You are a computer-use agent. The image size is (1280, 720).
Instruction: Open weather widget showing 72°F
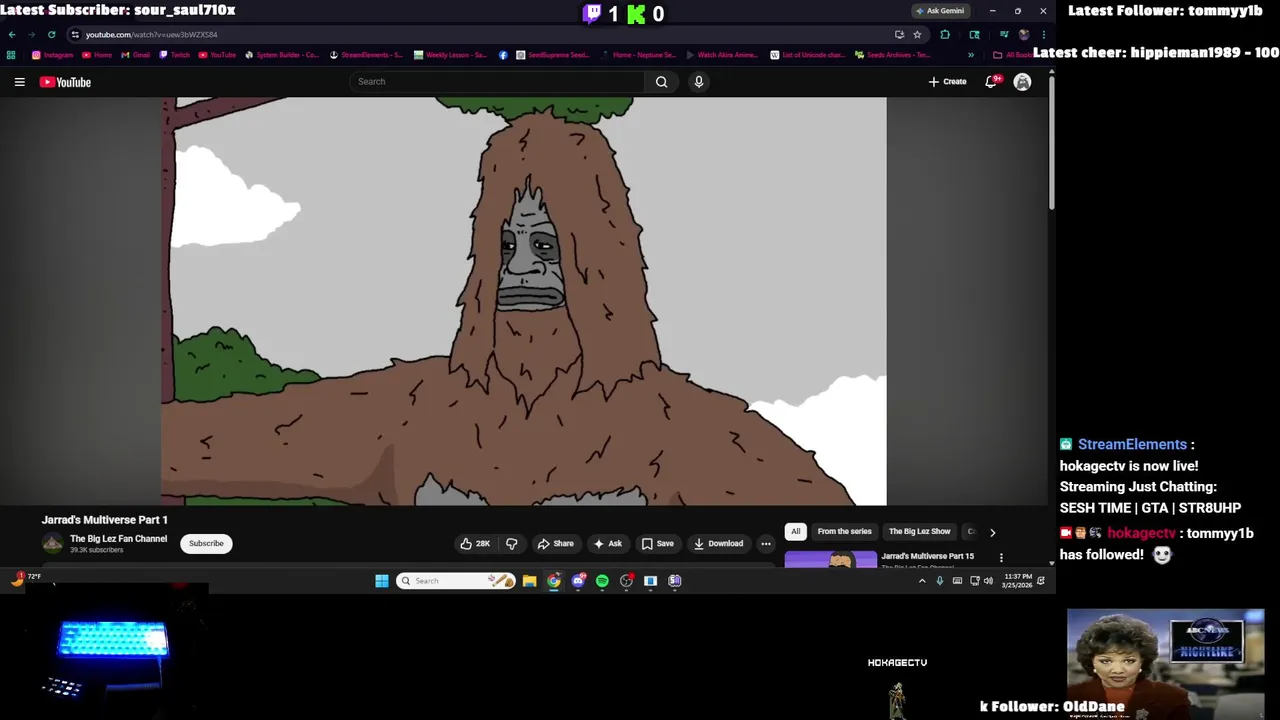(27, 577)
